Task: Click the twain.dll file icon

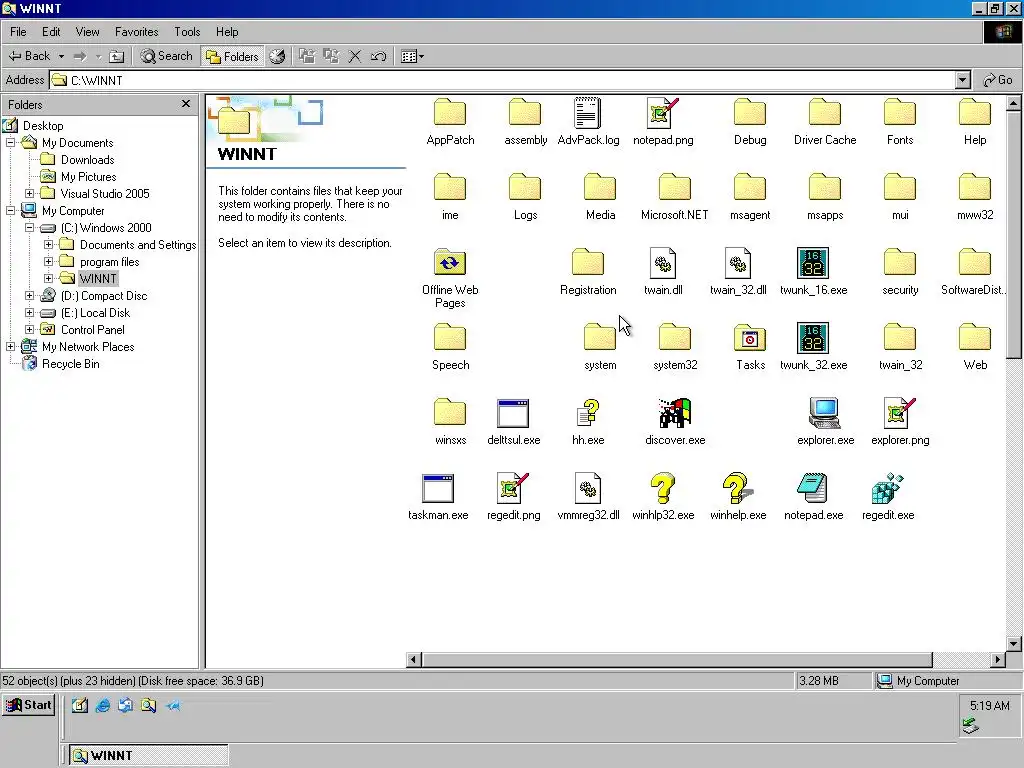Action: point(663,263)
